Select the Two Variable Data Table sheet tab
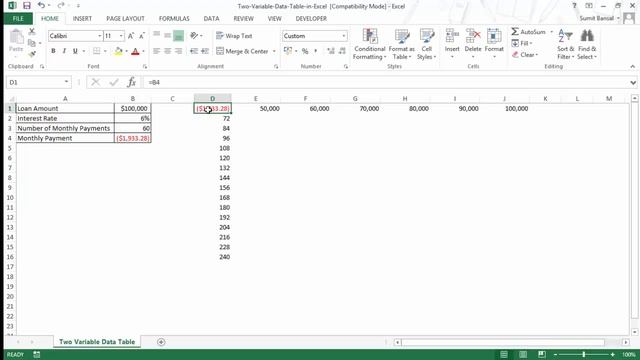This screenshot has height=360, width=640. tap(97, 342)
